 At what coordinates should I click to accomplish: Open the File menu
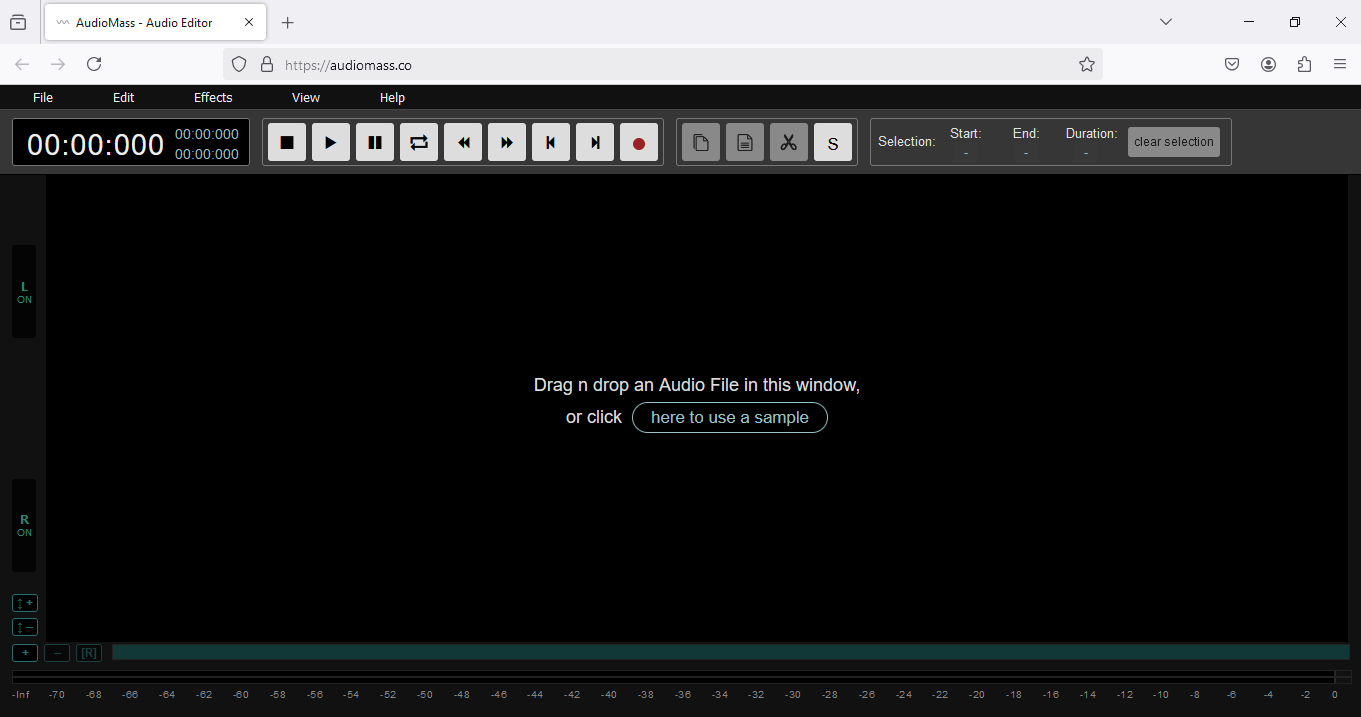pos(43,98)
